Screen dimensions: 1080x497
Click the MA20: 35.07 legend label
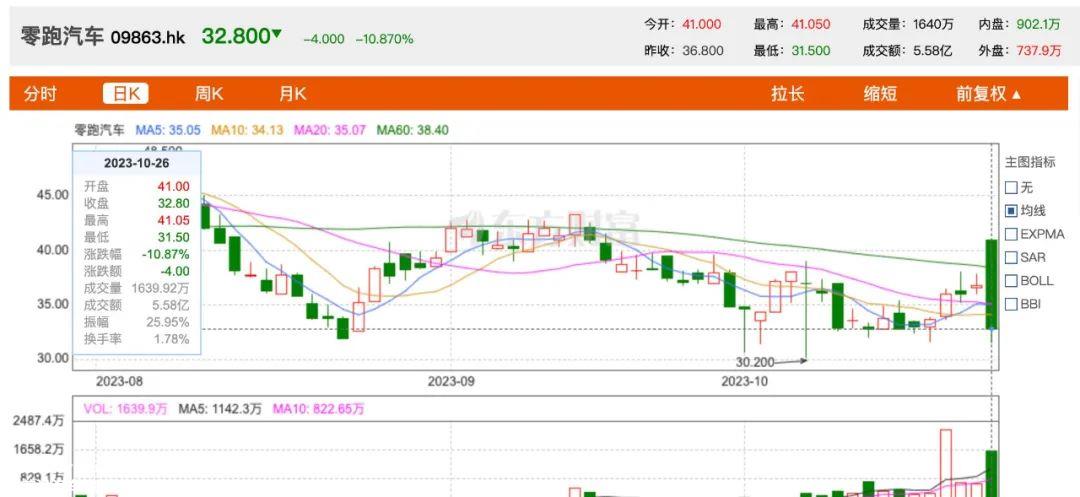[330, 129]
